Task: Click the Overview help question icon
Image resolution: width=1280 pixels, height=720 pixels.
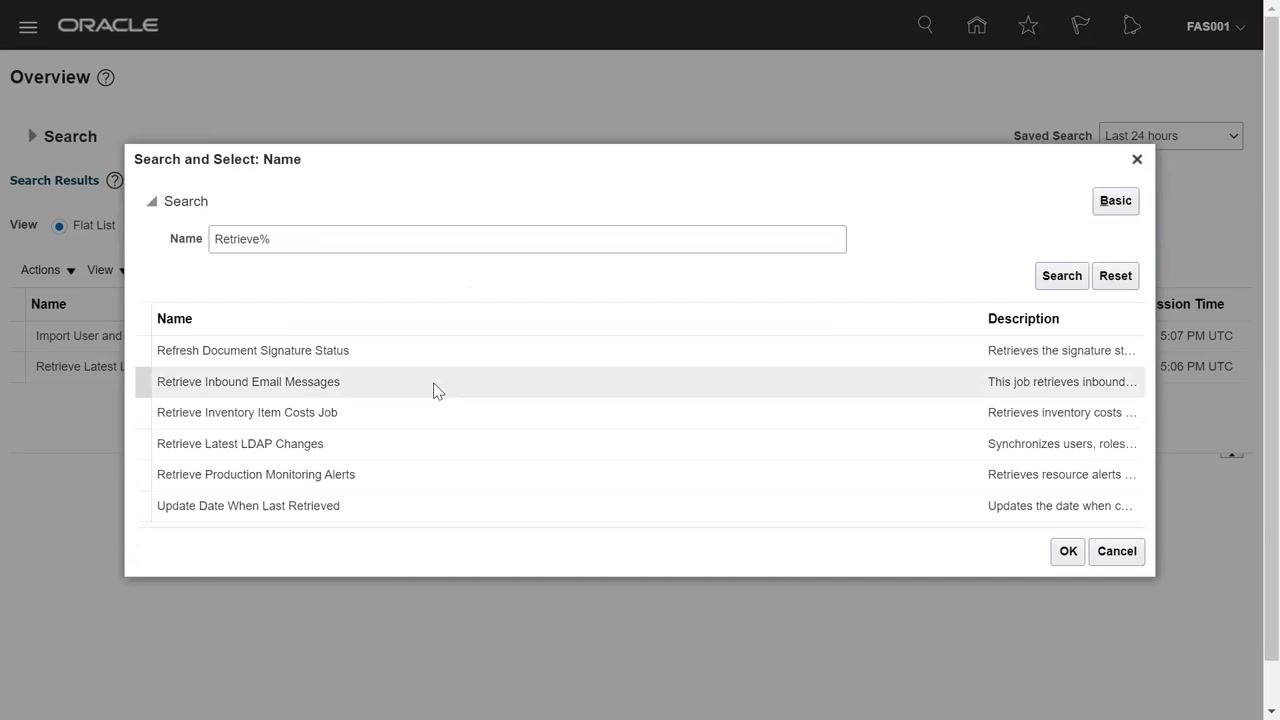Action: click(106, 78)
